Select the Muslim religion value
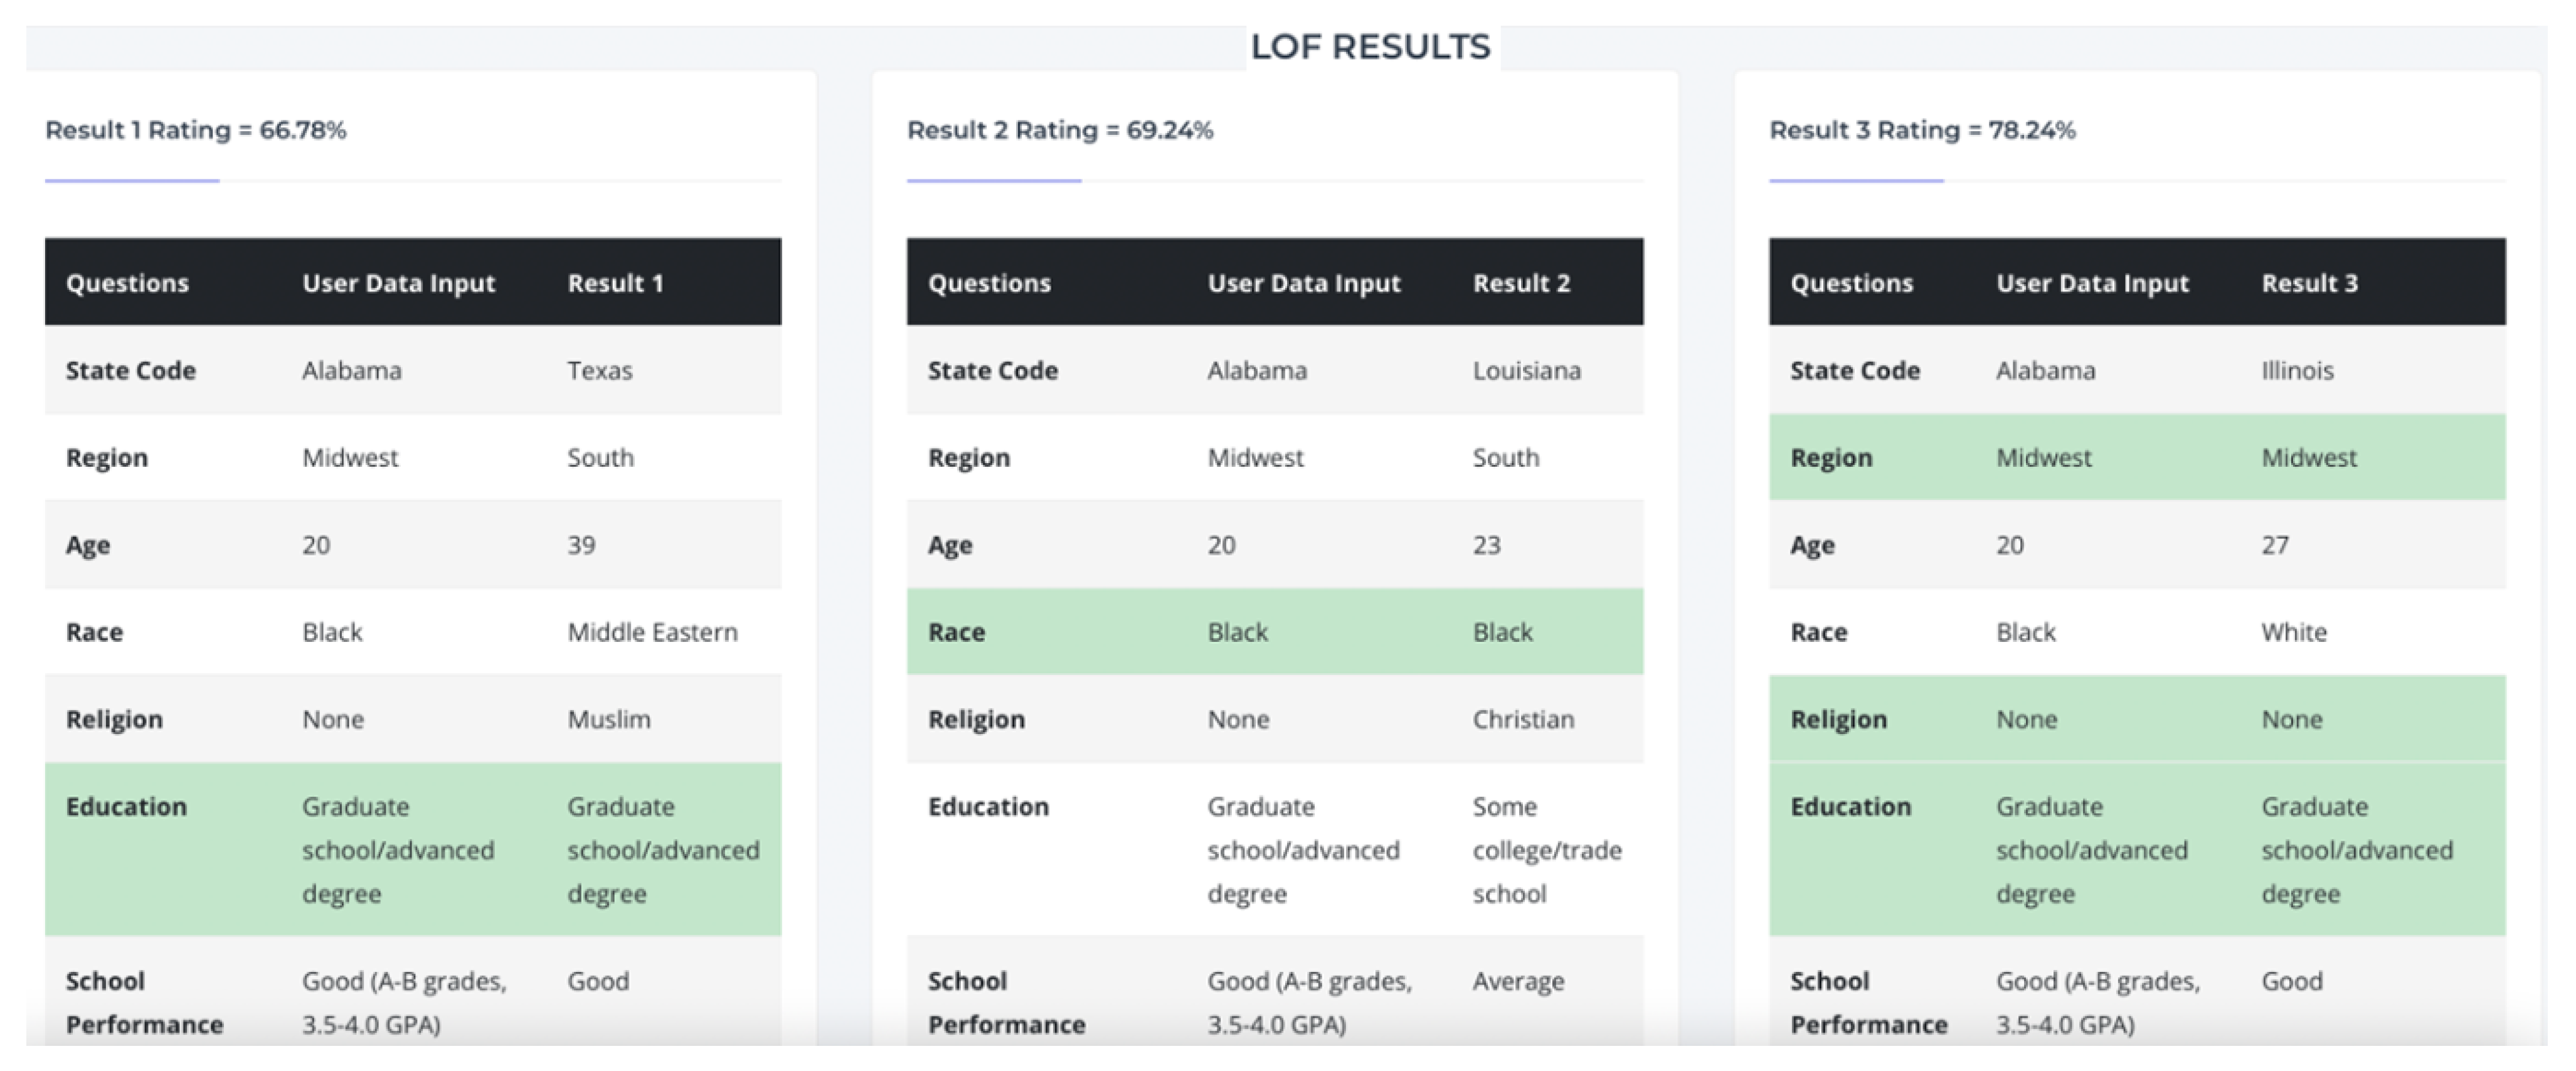The height and width of the screenshot is (1071, 2576). point(608,719)
